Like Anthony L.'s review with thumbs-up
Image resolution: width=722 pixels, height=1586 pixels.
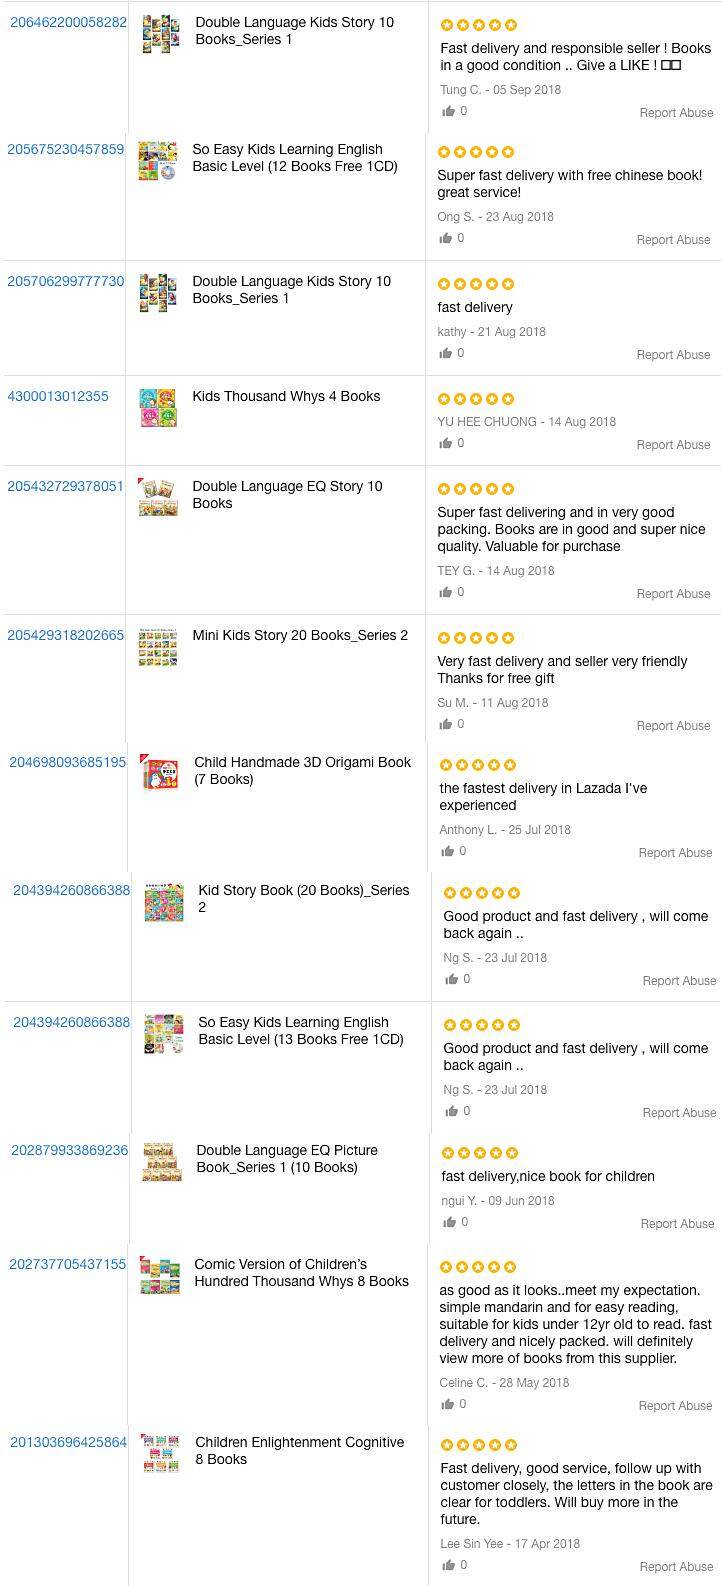tap(447, 851)
